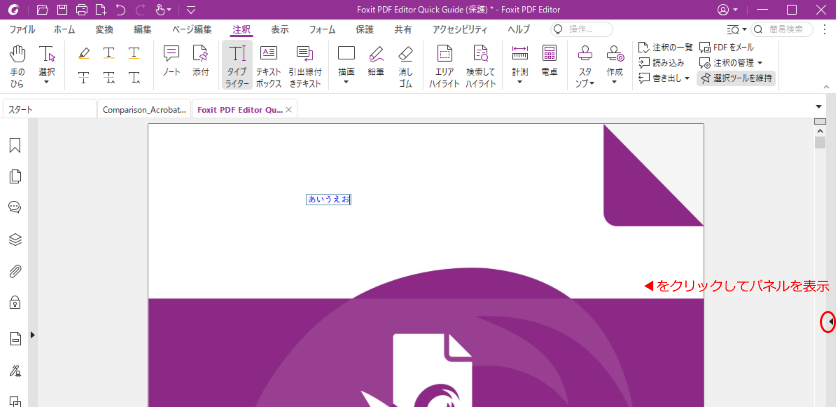Select the Text Box (テキストボックス) tool

[x=268, y=65]
